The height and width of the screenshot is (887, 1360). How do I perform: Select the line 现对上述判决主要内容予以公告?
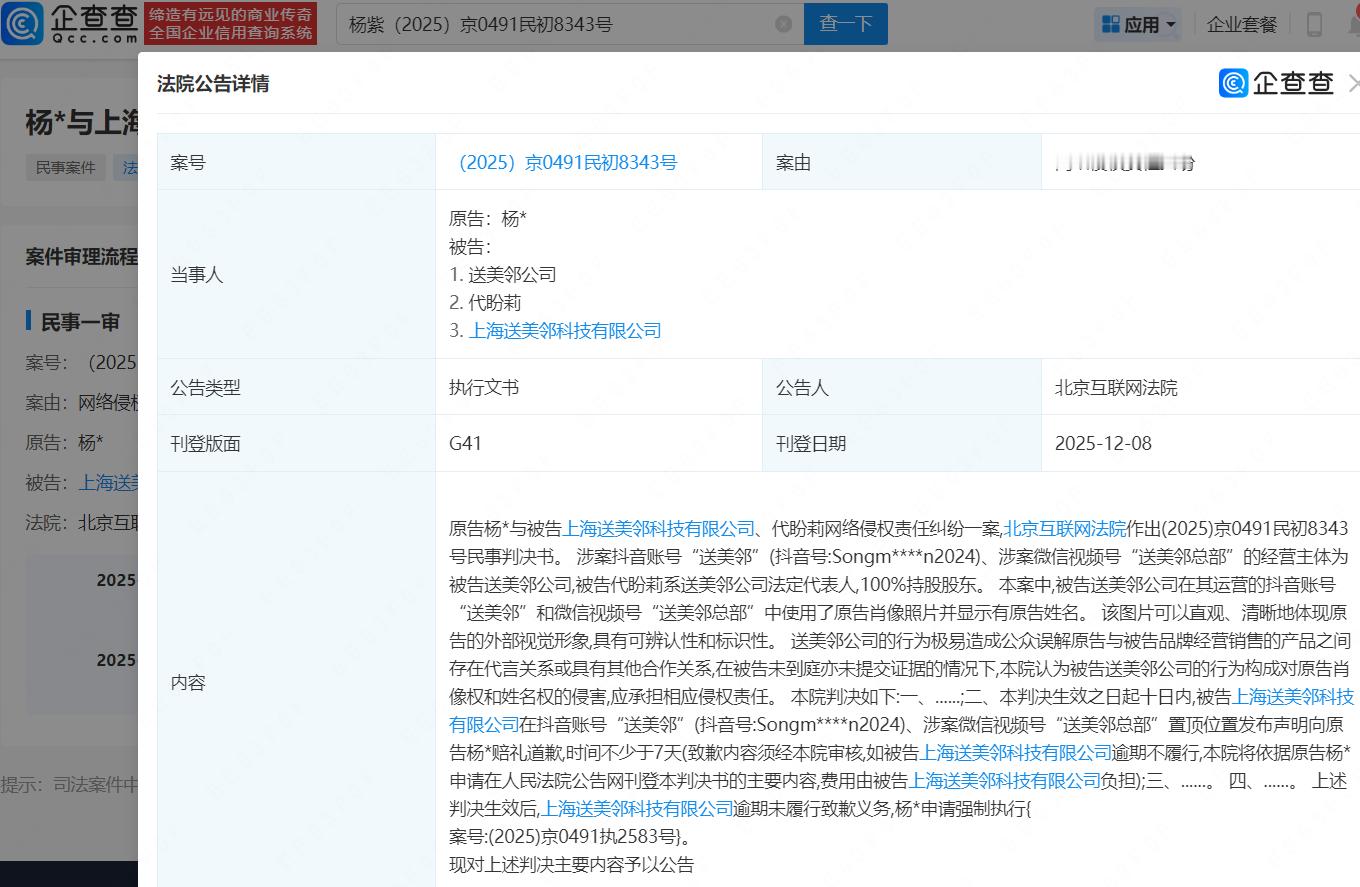click(571, 864)
